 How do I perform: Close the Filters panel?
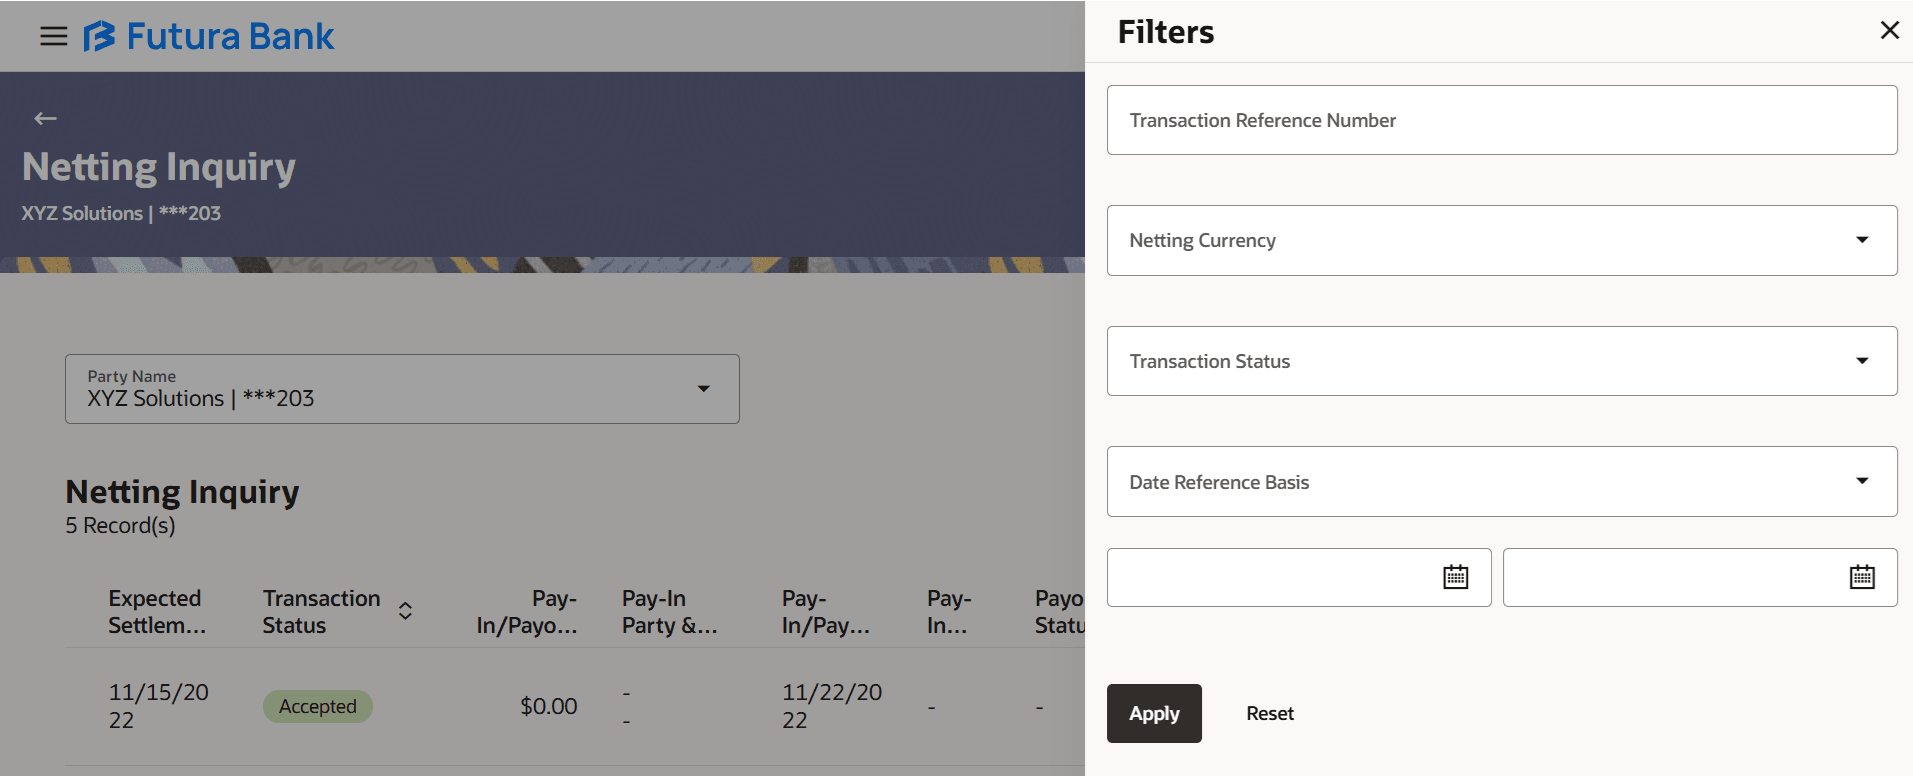1889,31
